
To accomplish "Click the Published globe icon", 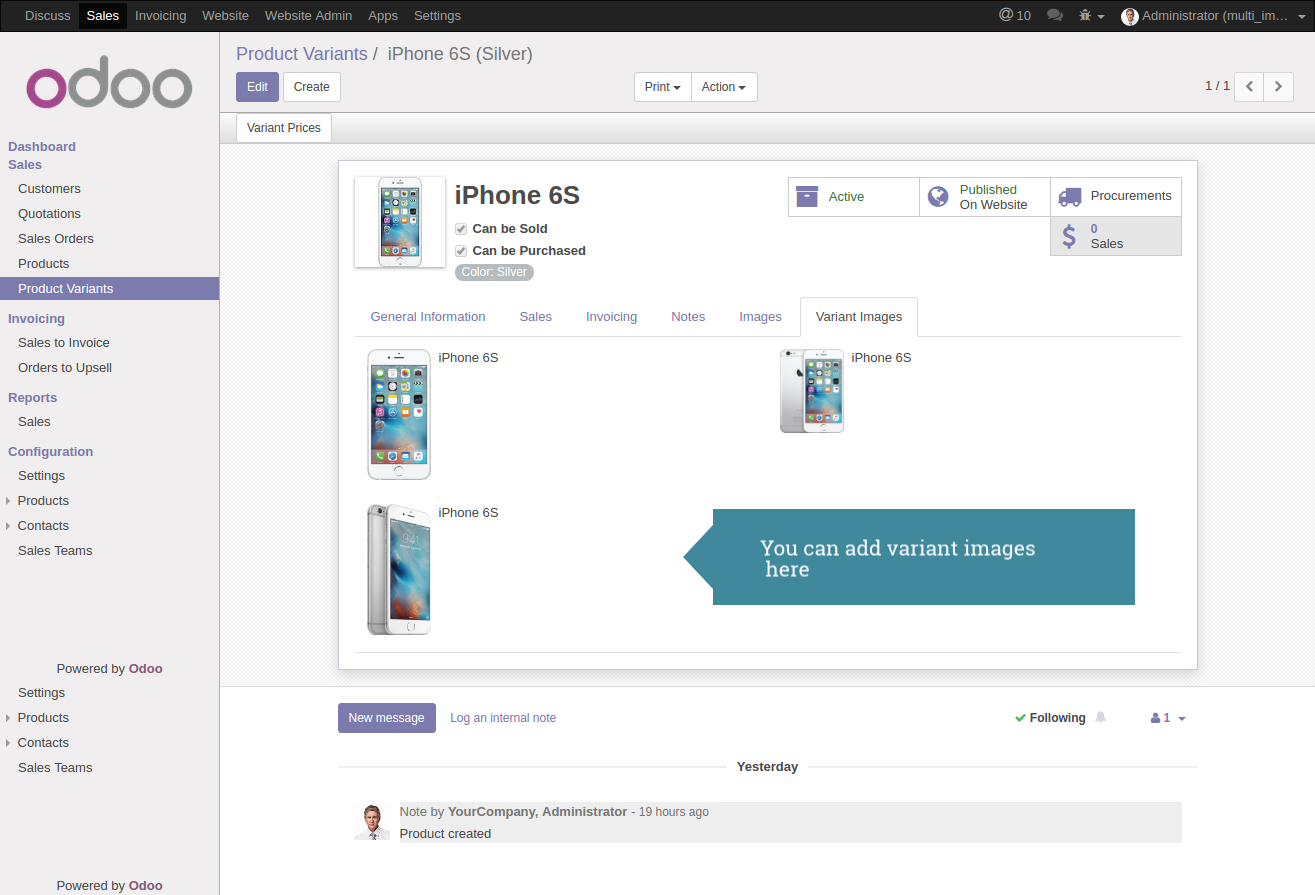I will click(938, 197).
